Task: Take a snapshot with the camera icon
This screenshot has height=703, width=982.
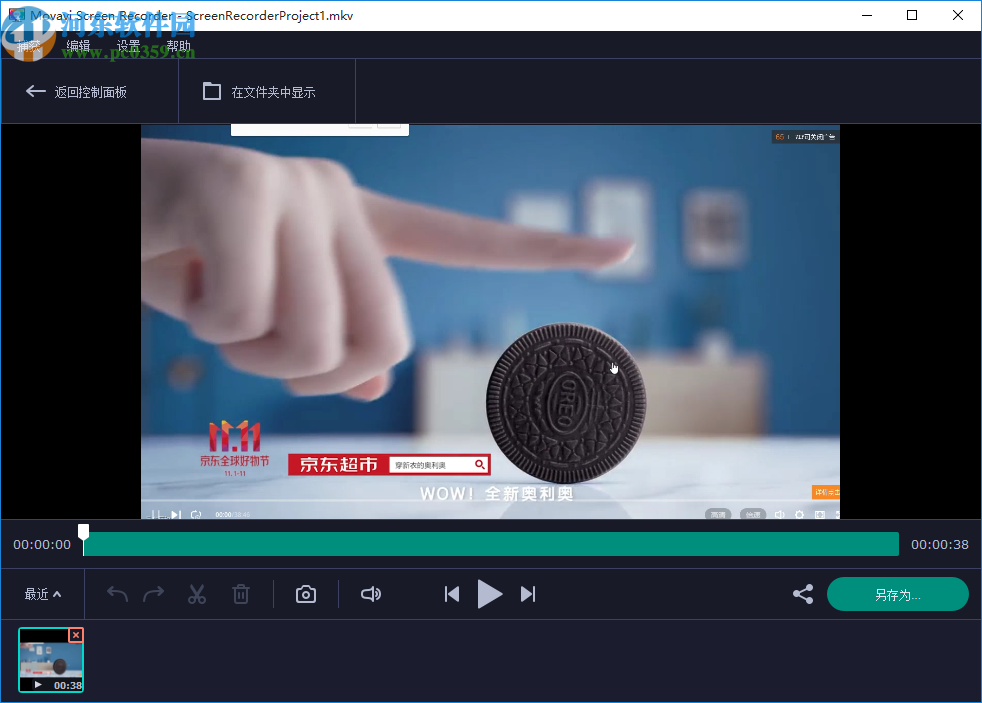Action: pos(305,593)
